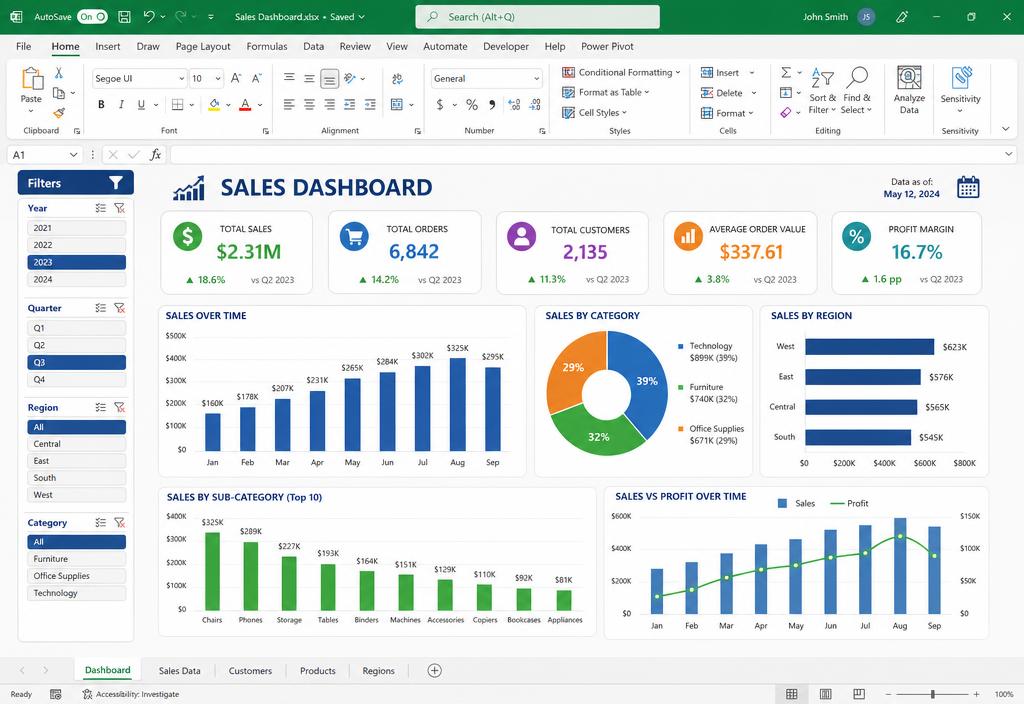Open the font size dropdown
The width and height of the screenshot is (1024, 704).
[217, 78]
